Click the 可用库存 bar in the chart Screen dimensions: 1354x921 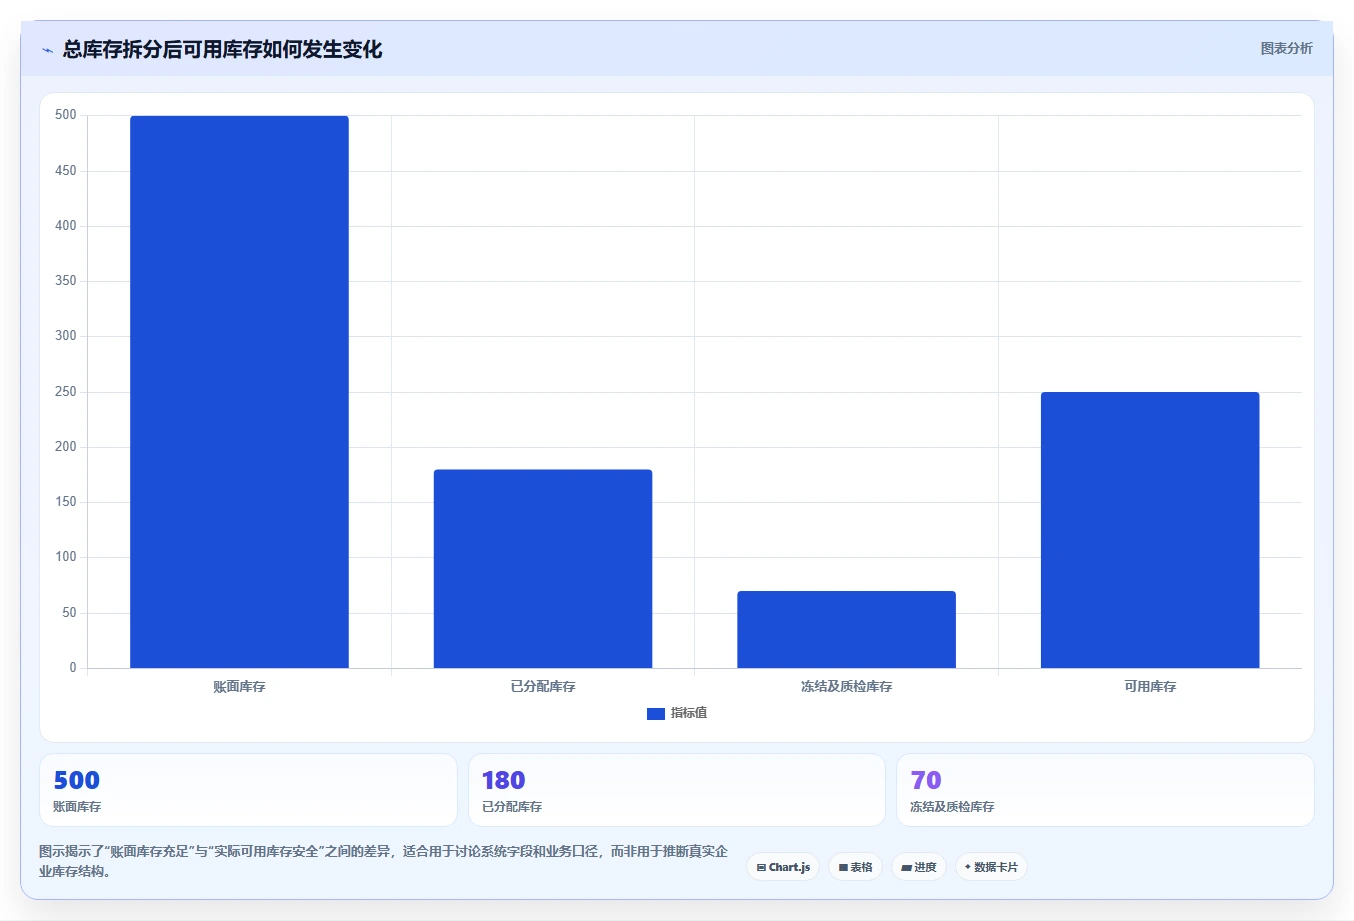[1150, 530]
